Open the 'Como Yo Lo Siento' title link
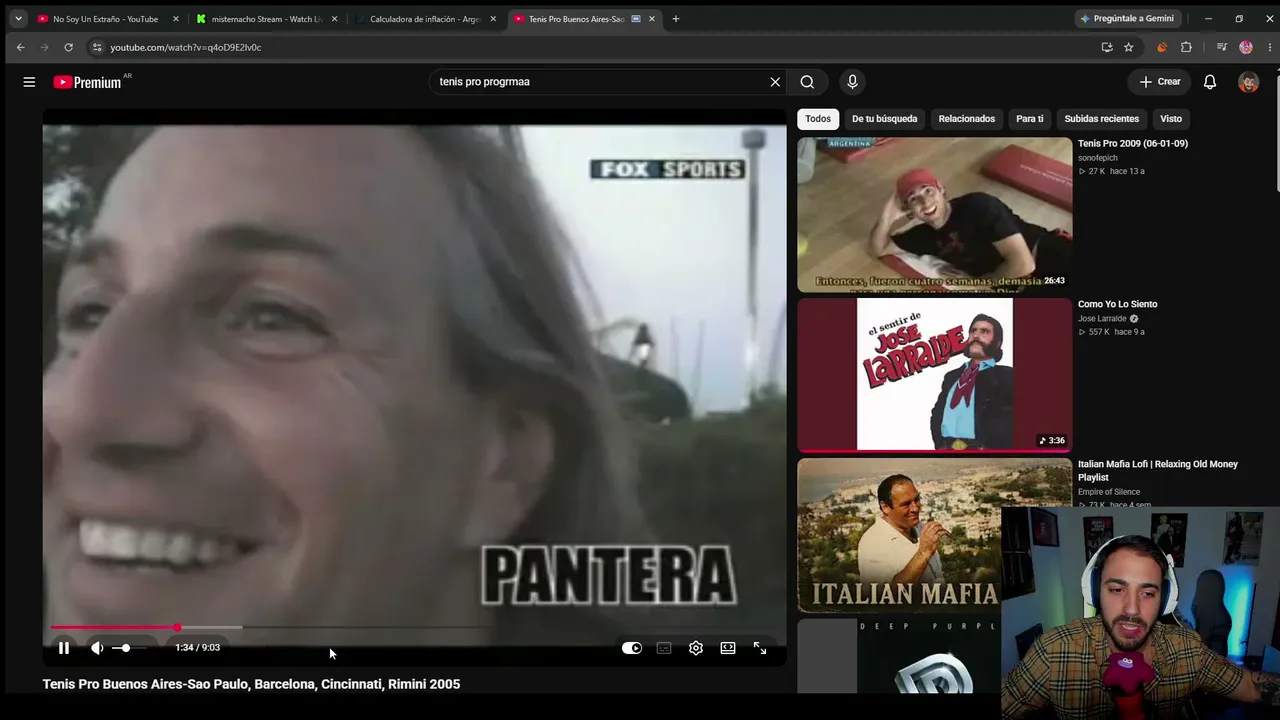 (x=1117, y=304)
